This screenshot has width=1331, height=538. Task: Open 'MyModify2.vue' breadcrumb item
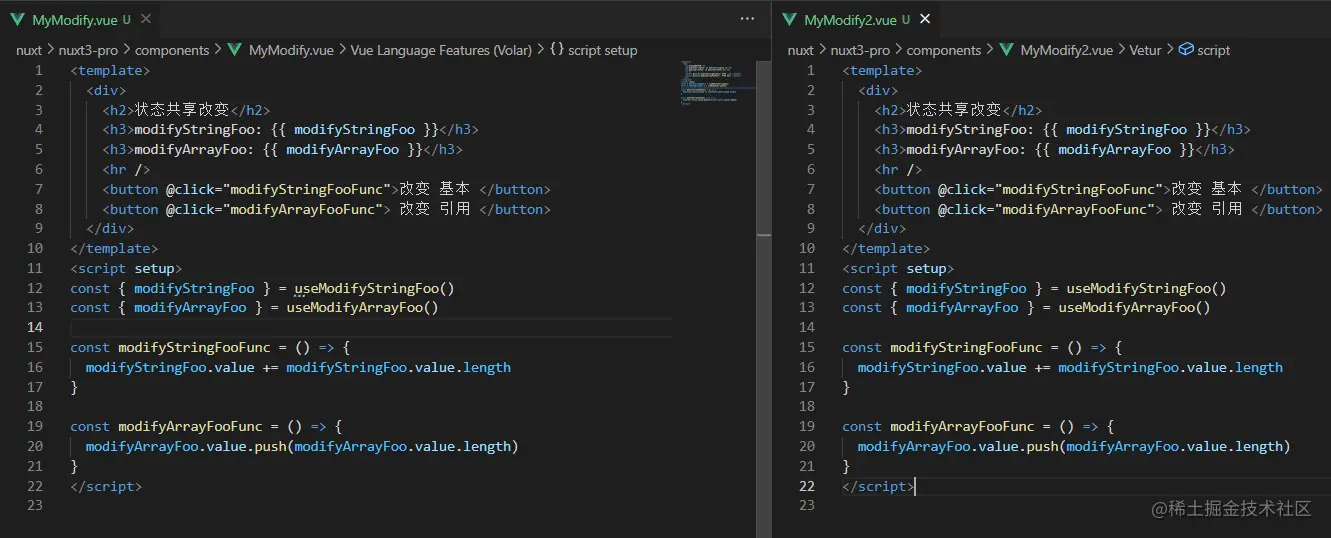click(1067, 50)
